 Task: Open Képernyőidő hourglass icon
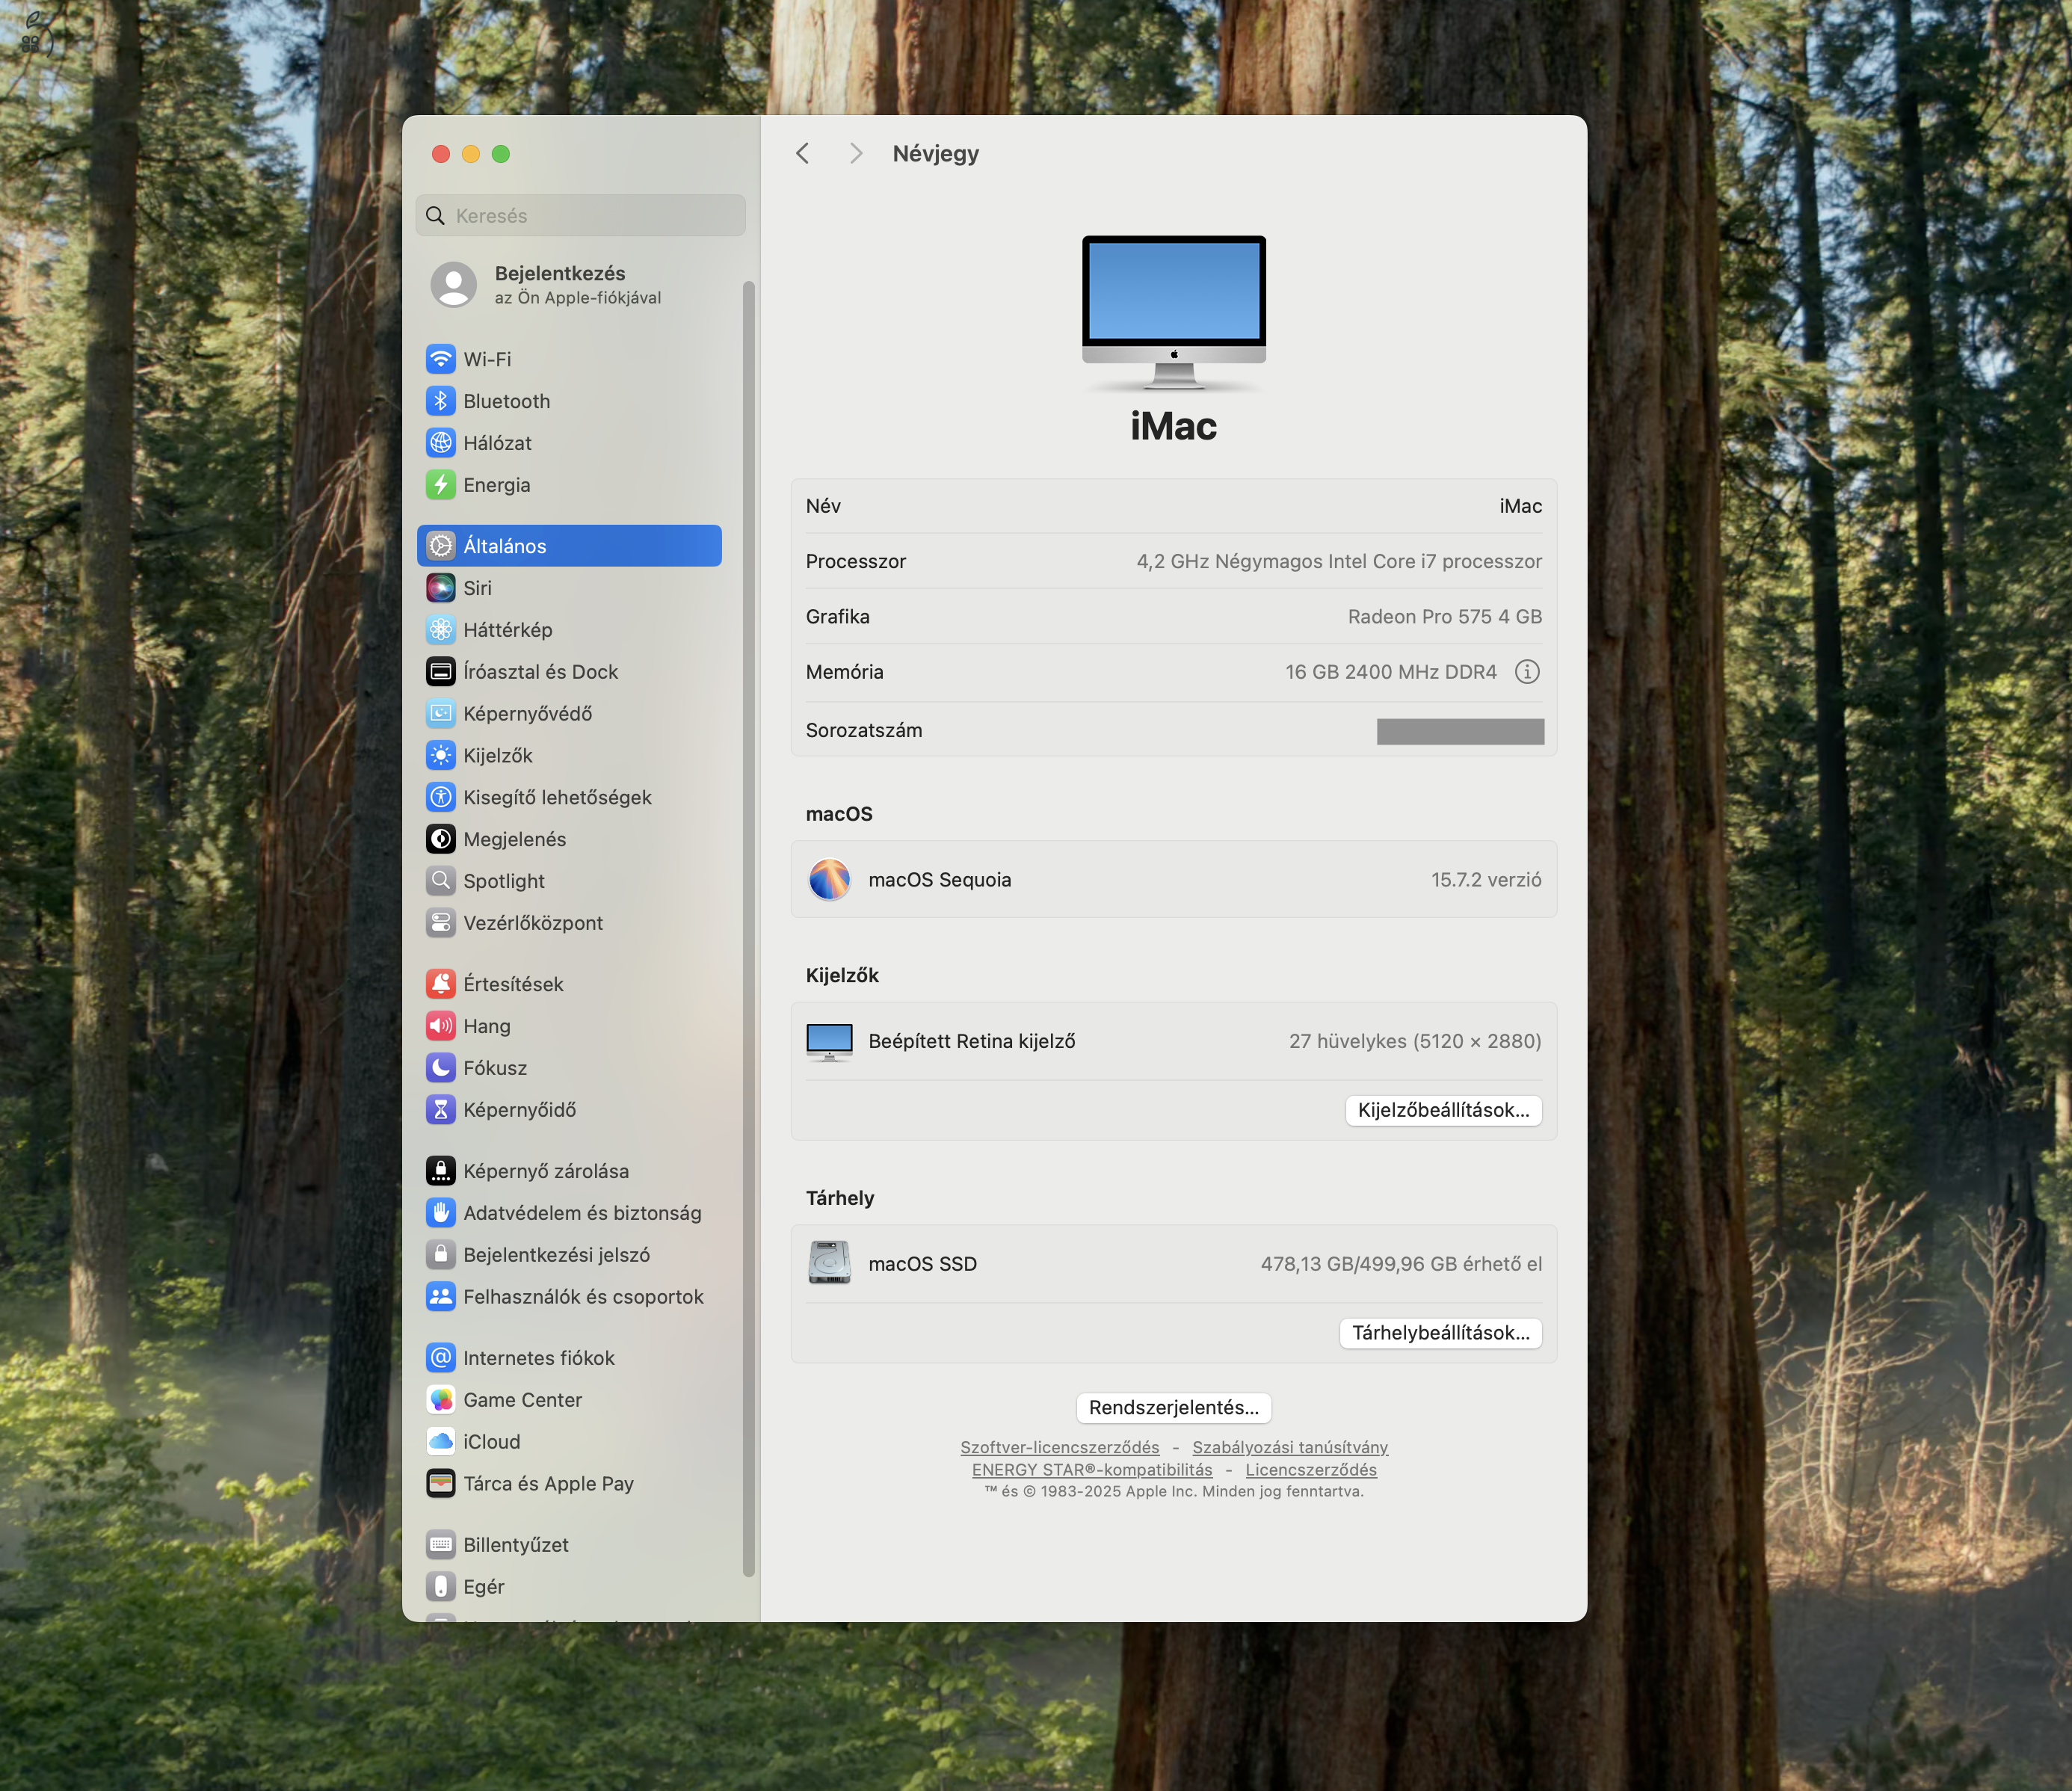tap(440, 1110)
